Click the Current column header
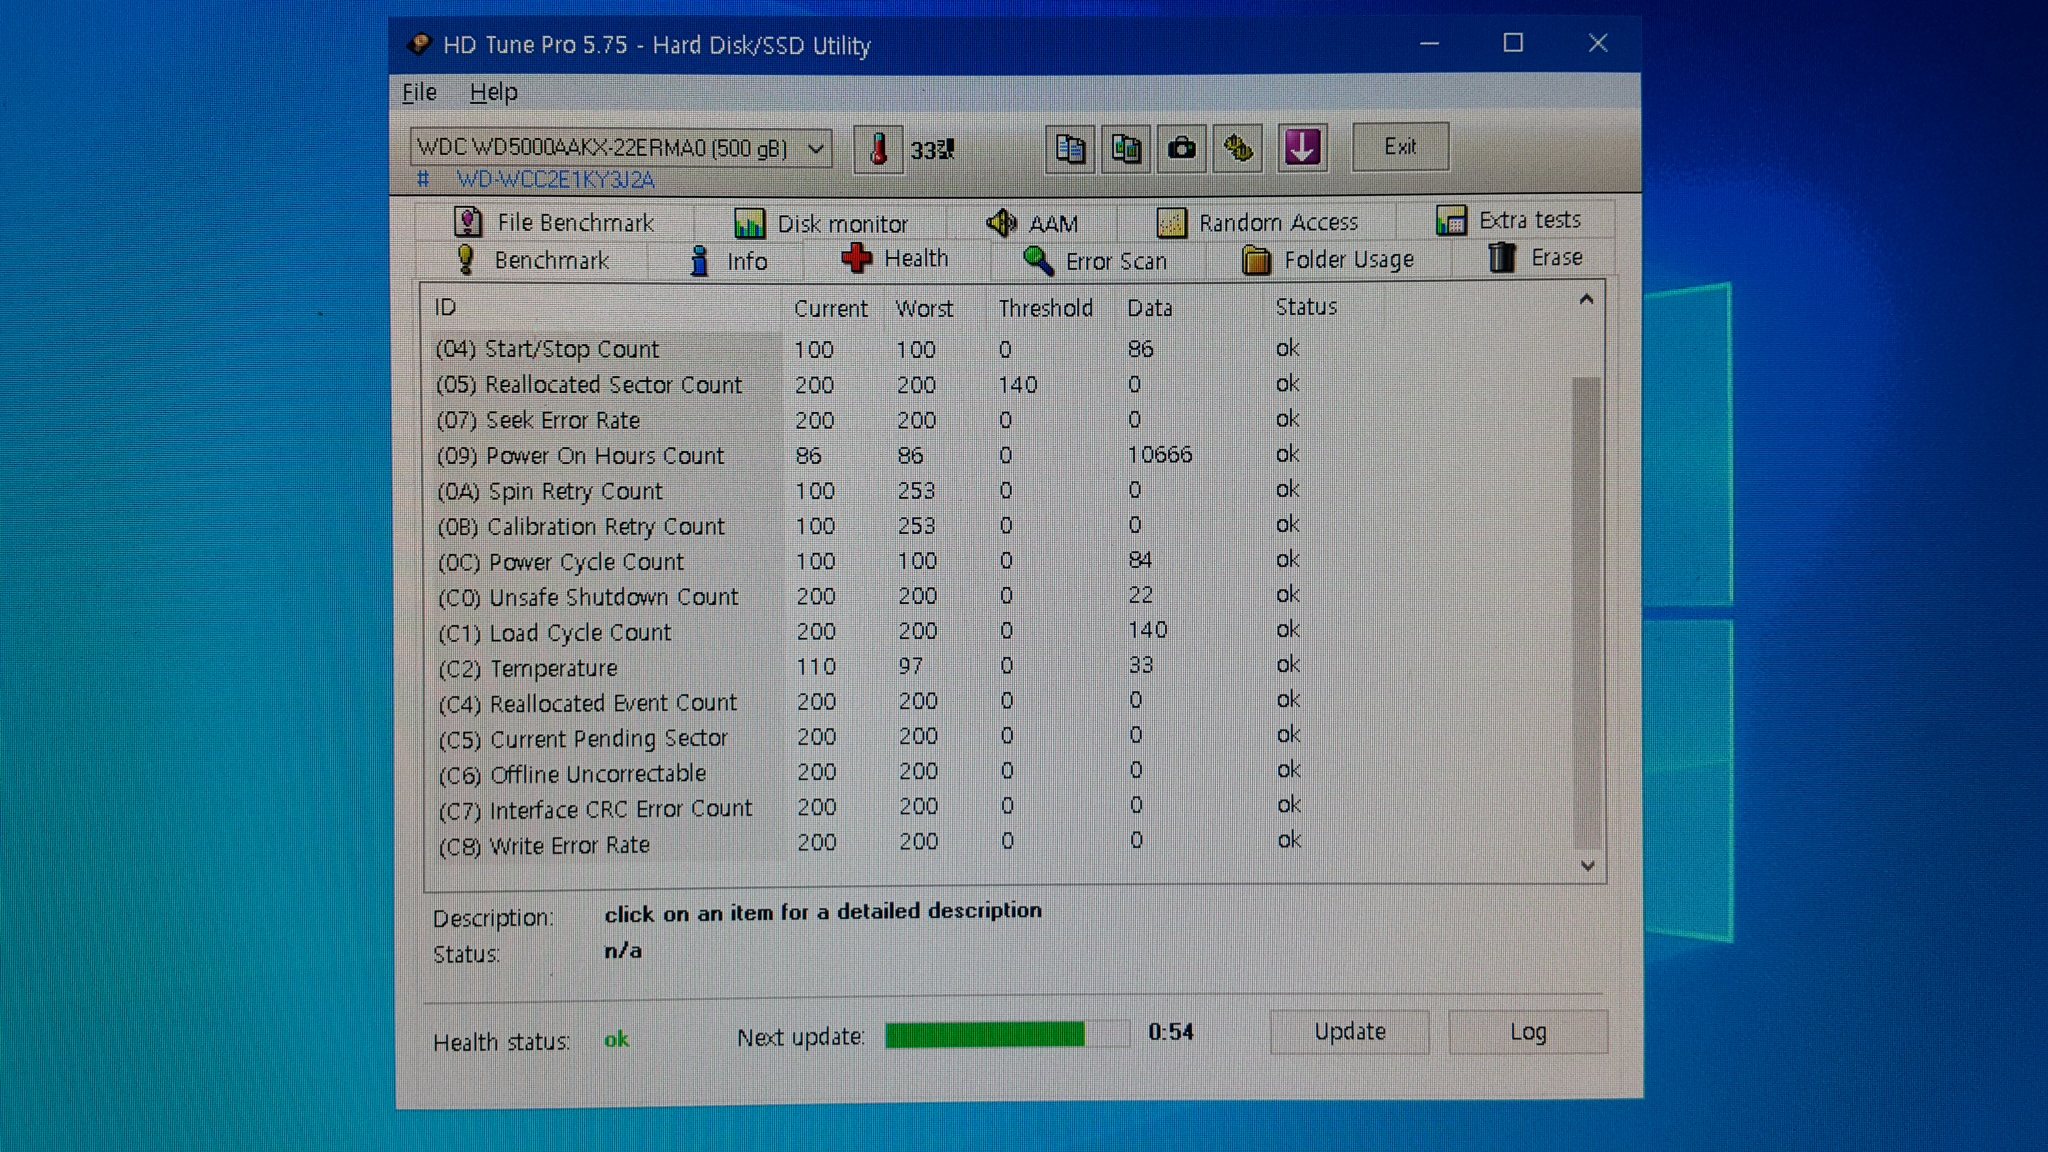This screenshot has width=2048, height=1152. click(831, 308)
